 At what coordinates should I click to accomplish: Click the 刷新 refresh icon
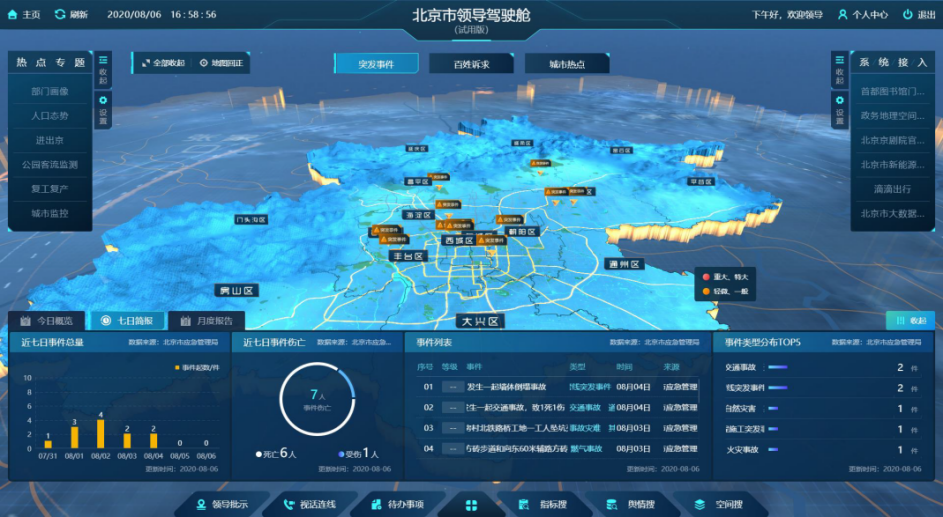pyautogui.click(x=61, y=15)
